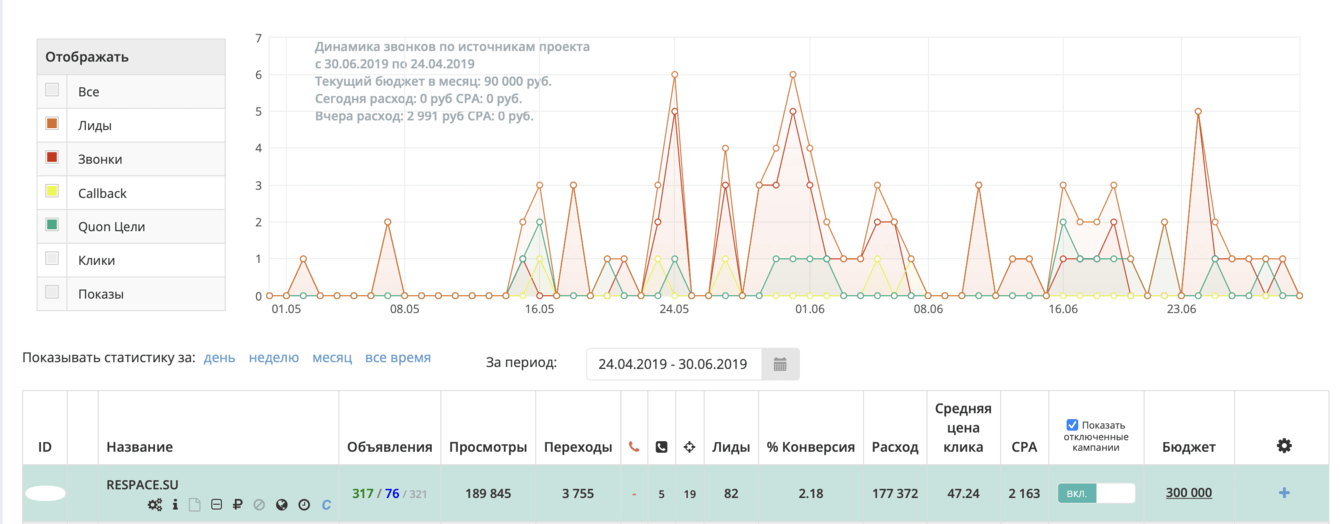Uncheck Показать отключенные кампании checkbox
This screenshot has height=524, width=1340.
coord(1072,425)
